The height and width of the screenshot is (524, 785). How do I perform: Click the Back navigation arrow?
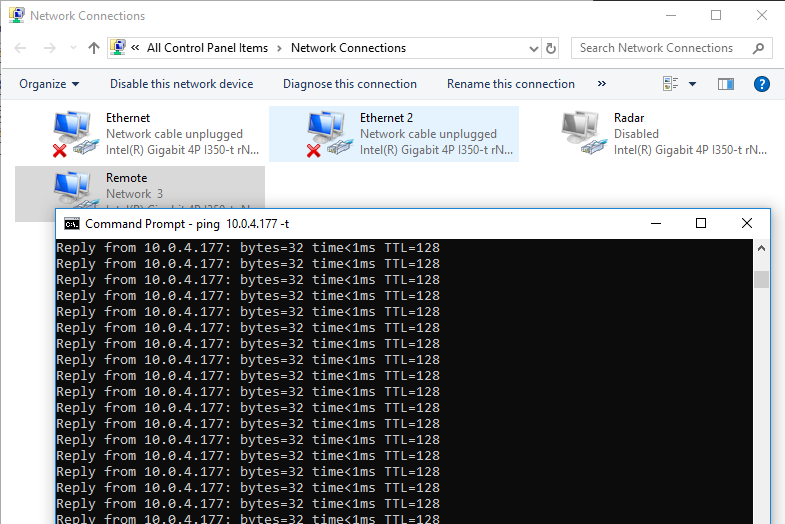(20, 48)
